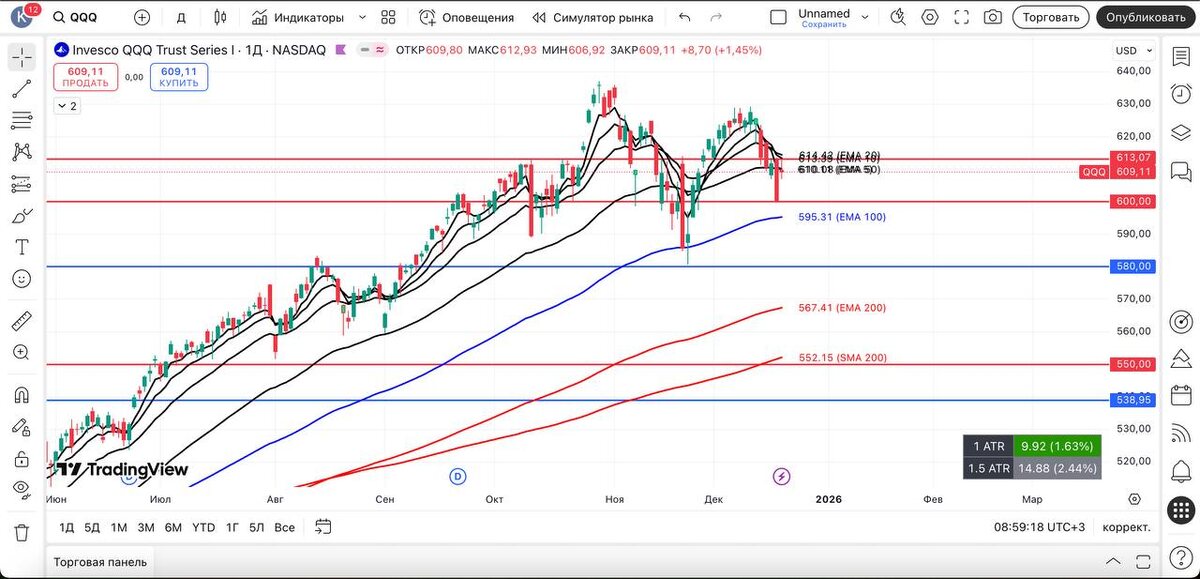Start the Симулятор рынка replay mode
The image size is (1200, 579).
tap(593, 17)
